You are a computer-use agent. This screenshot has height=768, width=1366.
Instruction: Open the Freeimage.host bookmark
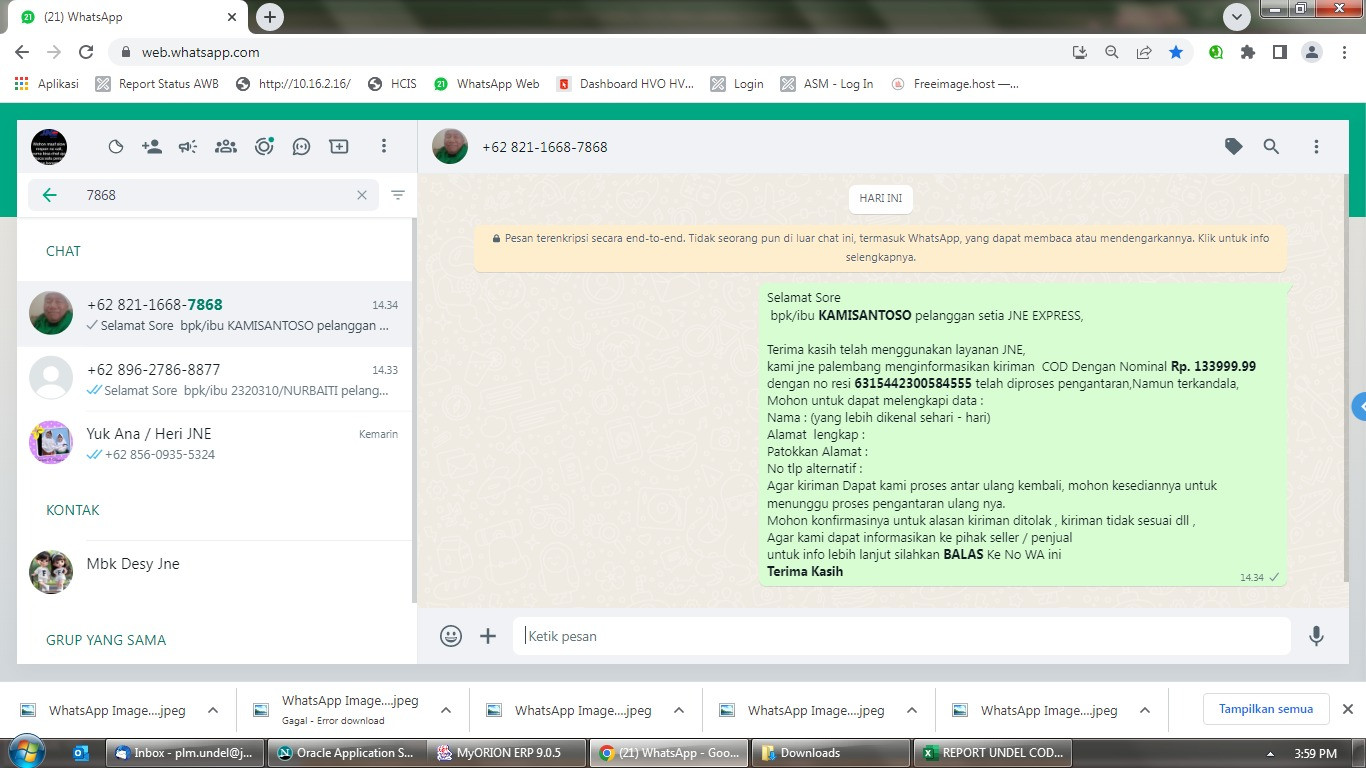tap(955, 84)
